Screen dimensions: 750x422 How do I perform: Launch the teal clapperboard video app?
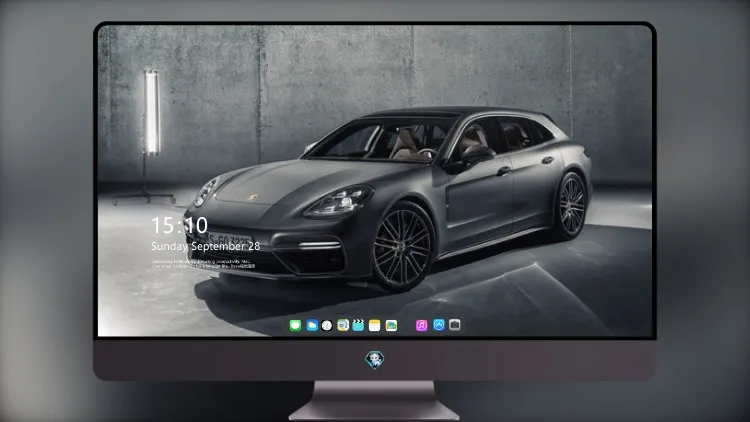click(x=358, y=325)
